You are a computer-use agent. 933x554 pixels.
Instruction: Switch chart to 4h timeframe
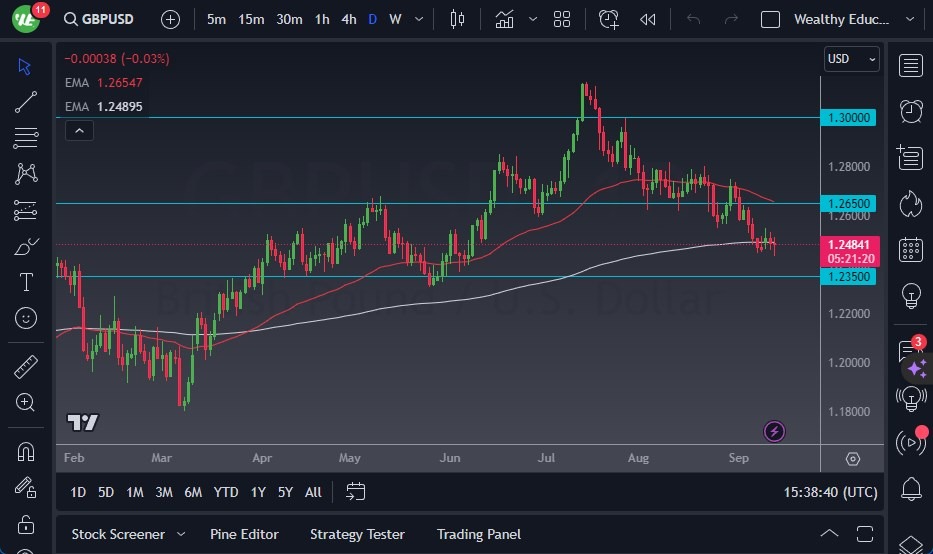coord(349,19)
